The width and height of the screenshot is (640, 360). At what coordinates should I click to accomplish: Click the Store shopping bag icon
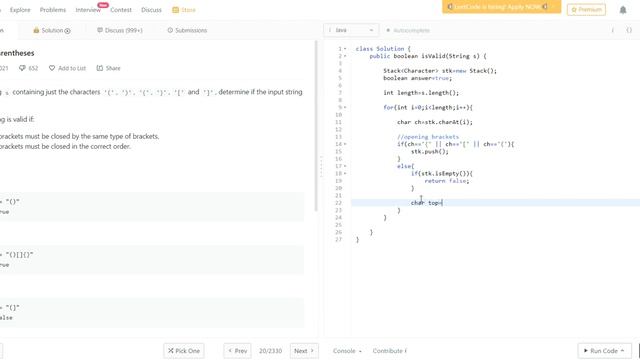coord(176,10)
